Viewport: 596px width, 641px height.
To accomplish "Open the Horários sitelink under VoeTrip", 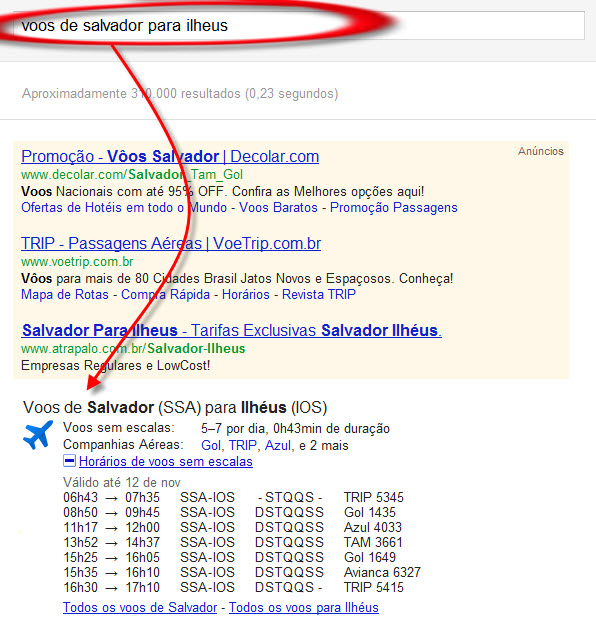I will coord(246,294).
